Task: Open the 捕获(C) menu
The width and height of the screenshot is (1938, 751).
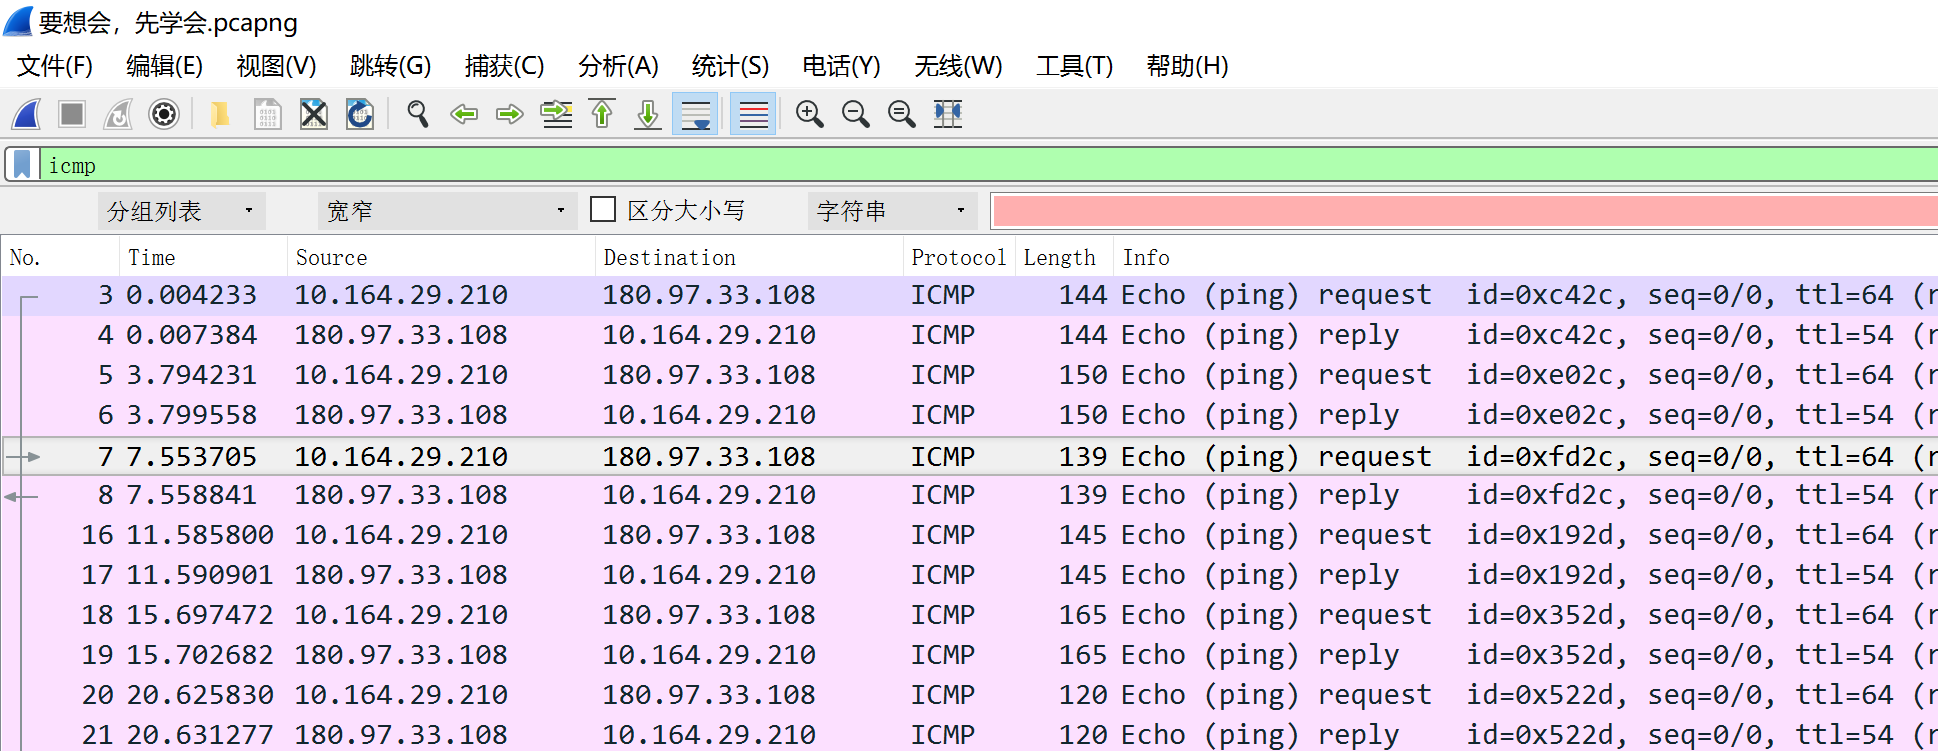Action: 504,66
